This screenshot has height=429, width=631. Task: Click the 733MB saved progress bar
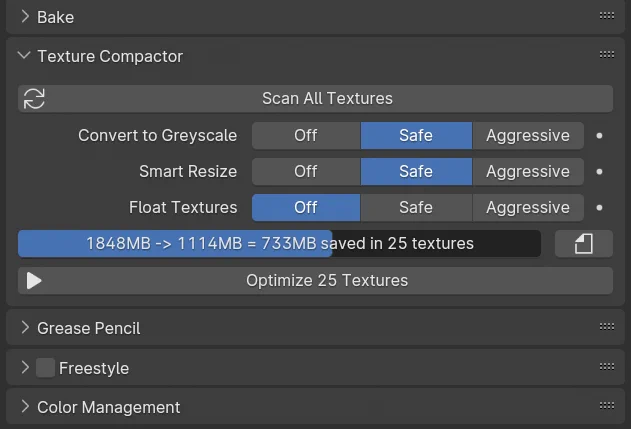279,243
